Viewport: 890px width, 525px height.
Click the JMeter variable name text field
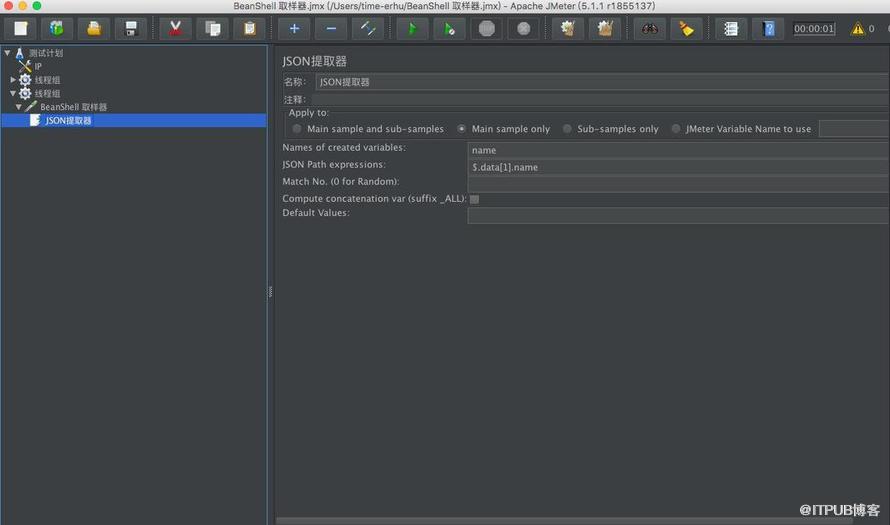pyautogui.click(x=854, y=129)
